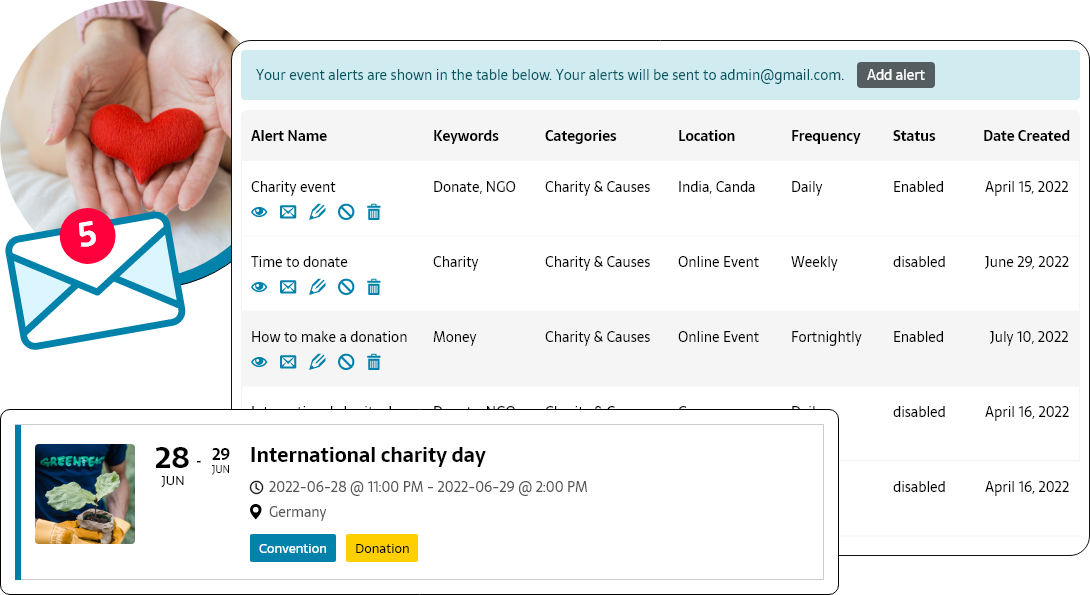1090x595 pixels.
Task: Disable "Charity event" using its block icon
Action: click(345, 212)
